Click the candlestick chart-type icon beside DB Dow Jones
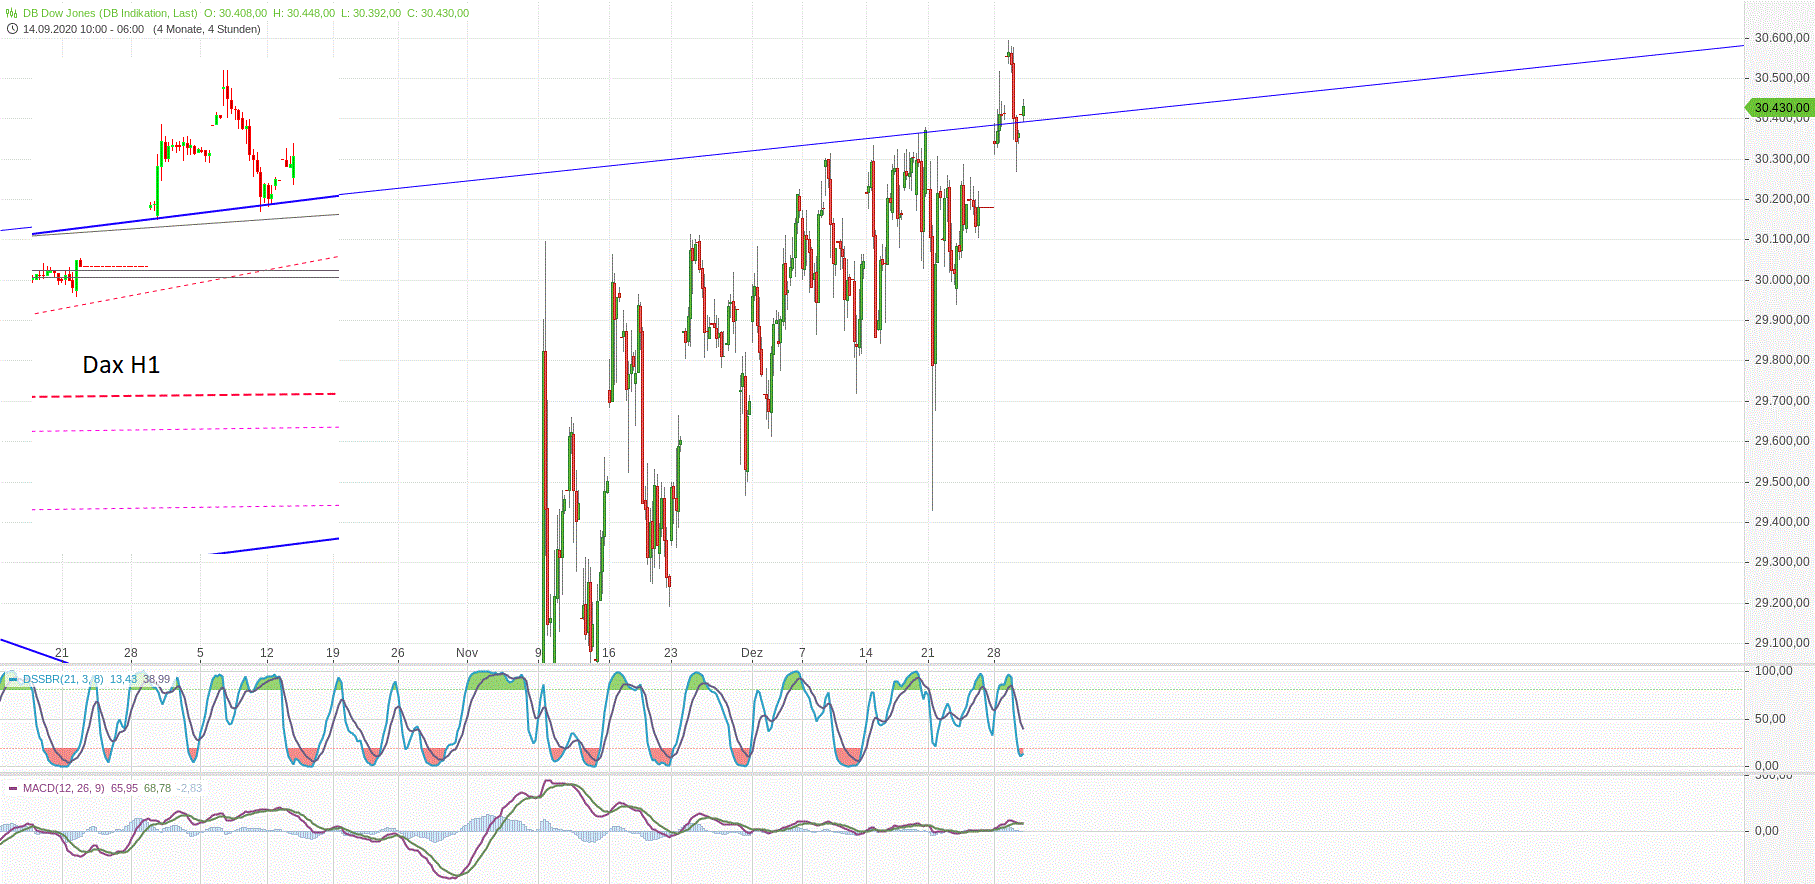This screenshot has height=884, width=1815. coord(12,13)
